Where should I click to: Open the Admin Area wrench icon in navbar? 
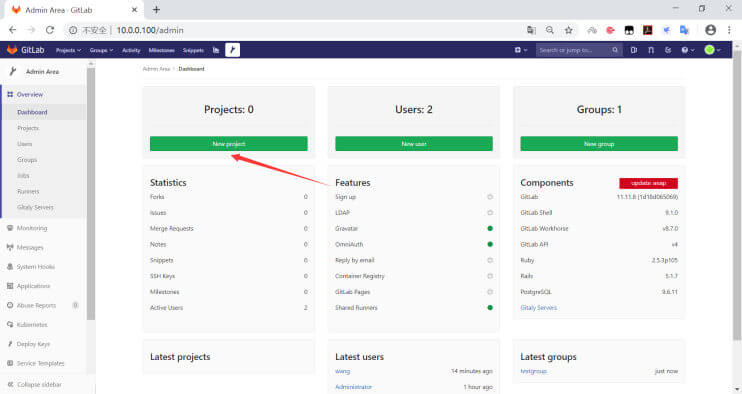tap(232, 50)
